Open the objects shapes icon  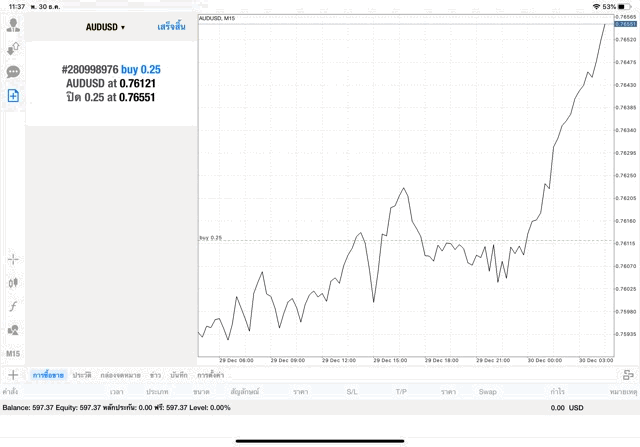click(13, 330)
